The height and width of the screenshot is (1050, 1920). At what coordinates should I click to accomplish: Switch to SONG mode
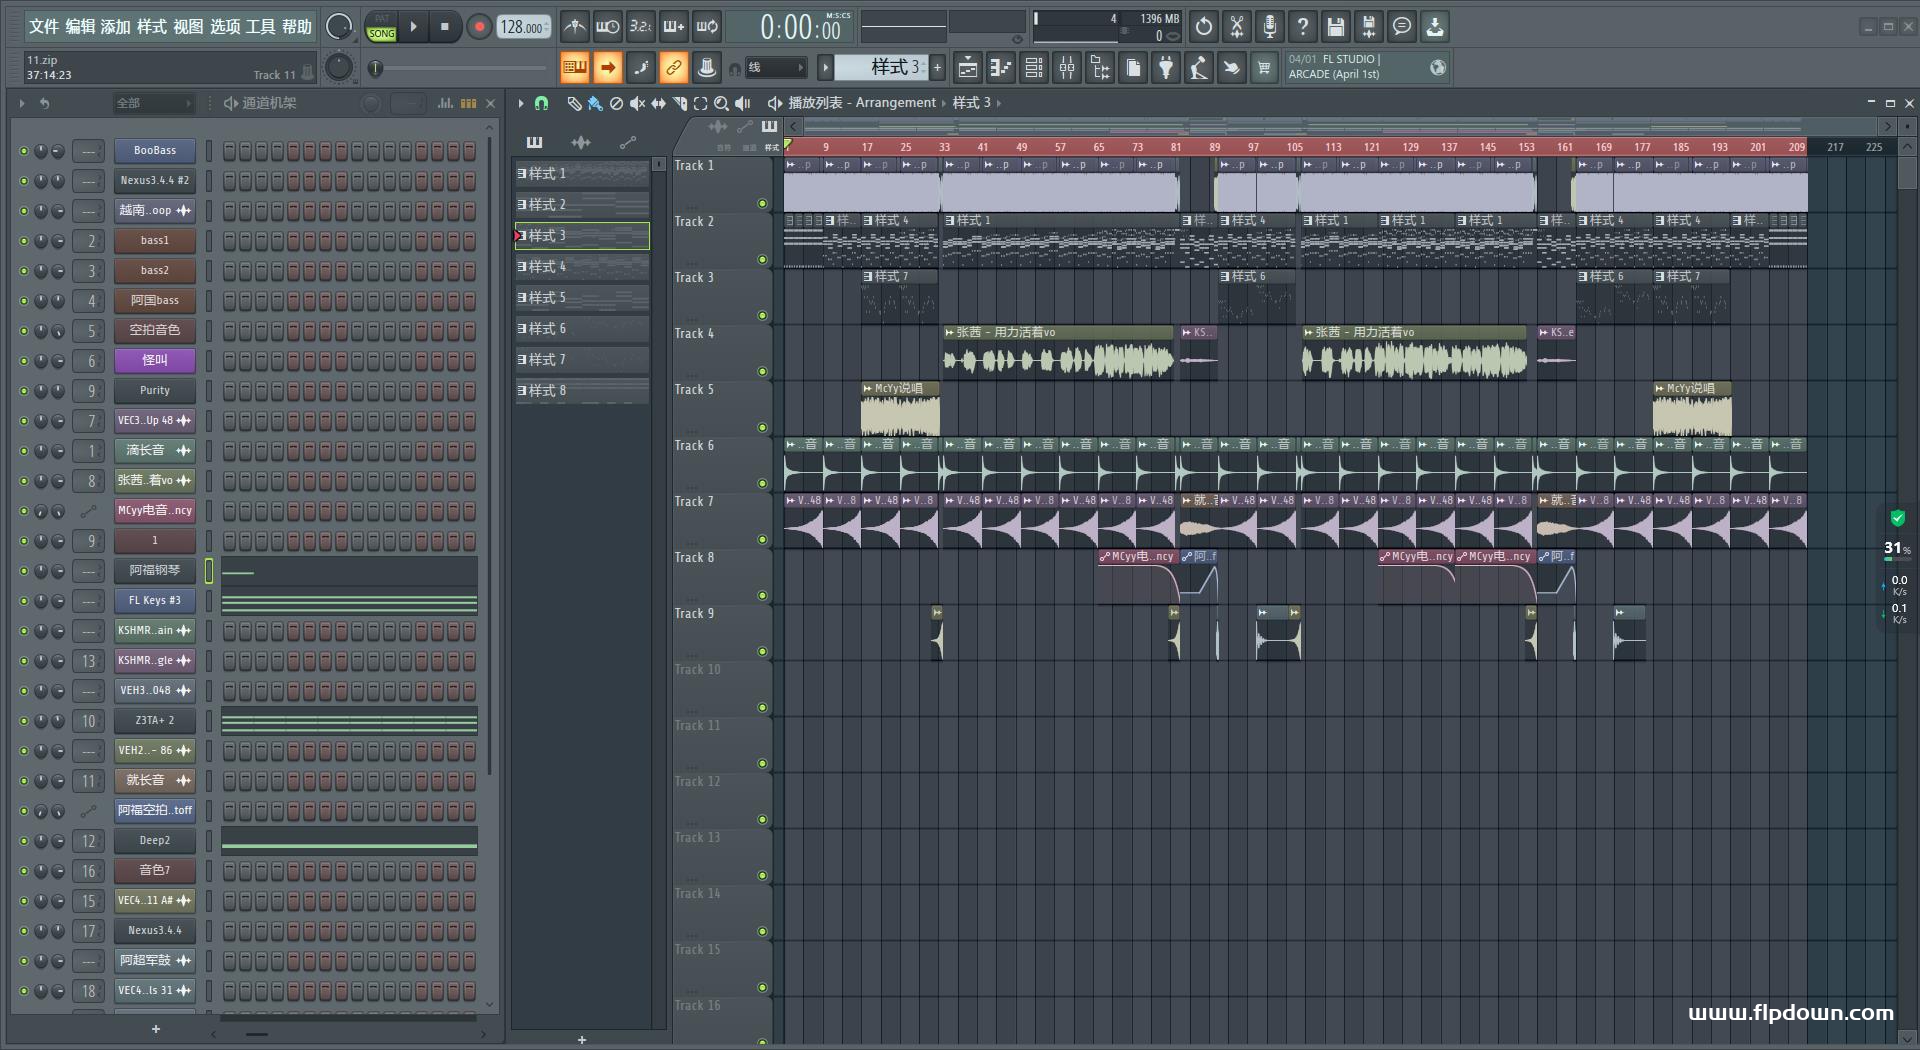(381, 33)
